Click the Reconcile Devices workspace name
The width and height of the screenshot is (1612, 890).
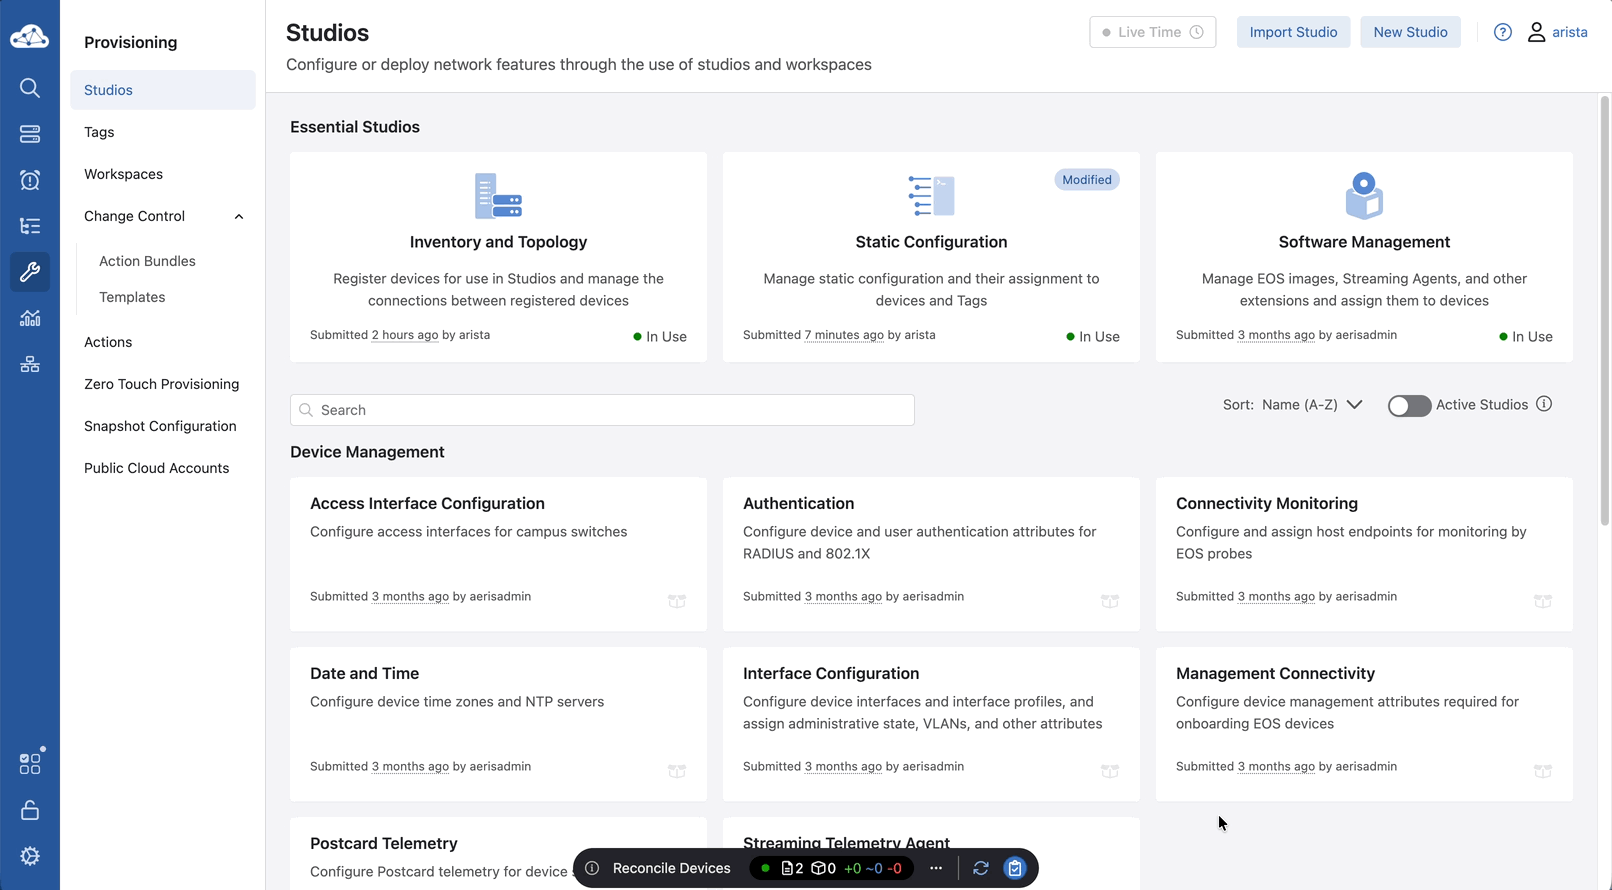[x=672, y=868]
